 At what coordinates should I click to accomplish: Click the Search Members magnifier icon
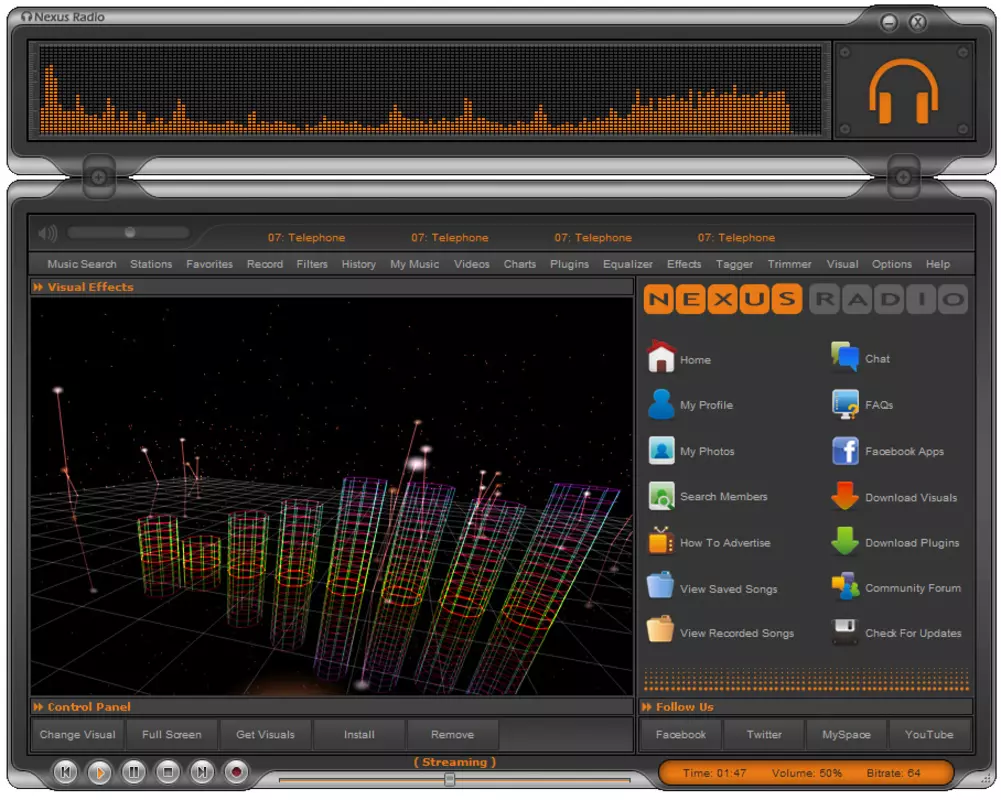(661, 496)
